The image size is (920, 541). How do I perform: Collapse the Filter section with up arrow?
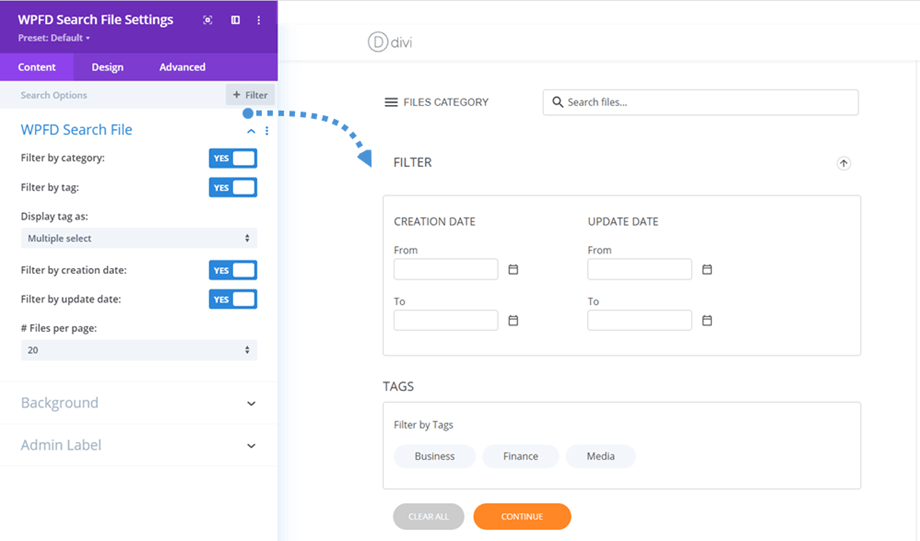(x=843, y=163)
